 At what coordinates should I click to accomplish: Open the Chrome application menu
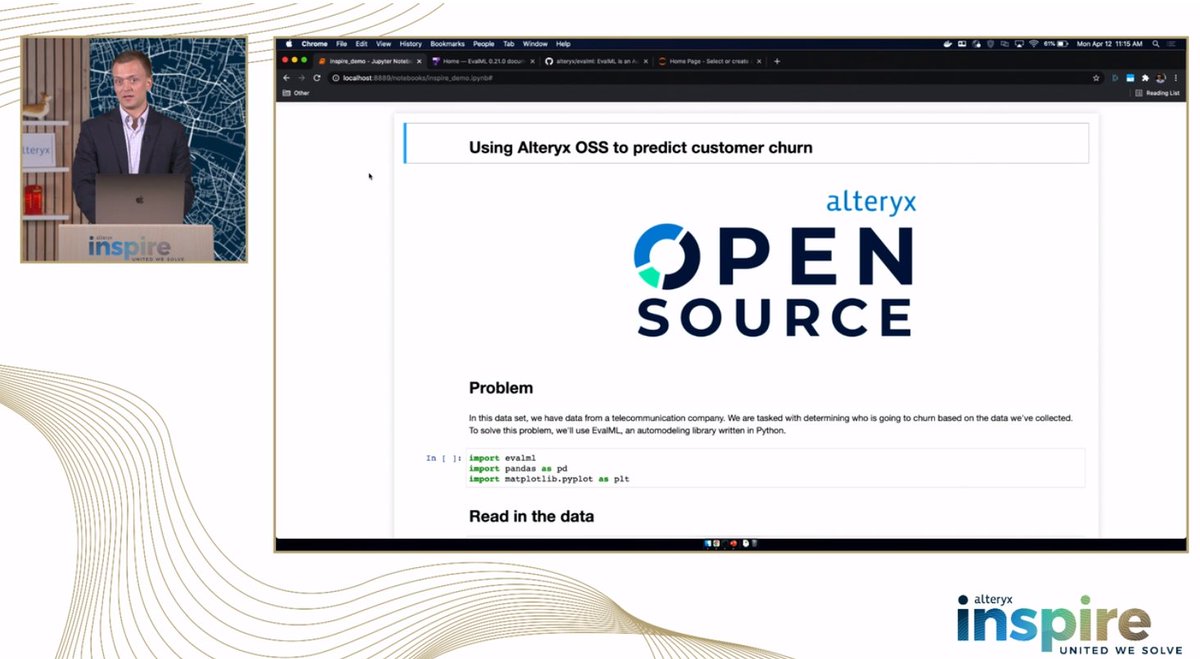[x=314, y=44]
